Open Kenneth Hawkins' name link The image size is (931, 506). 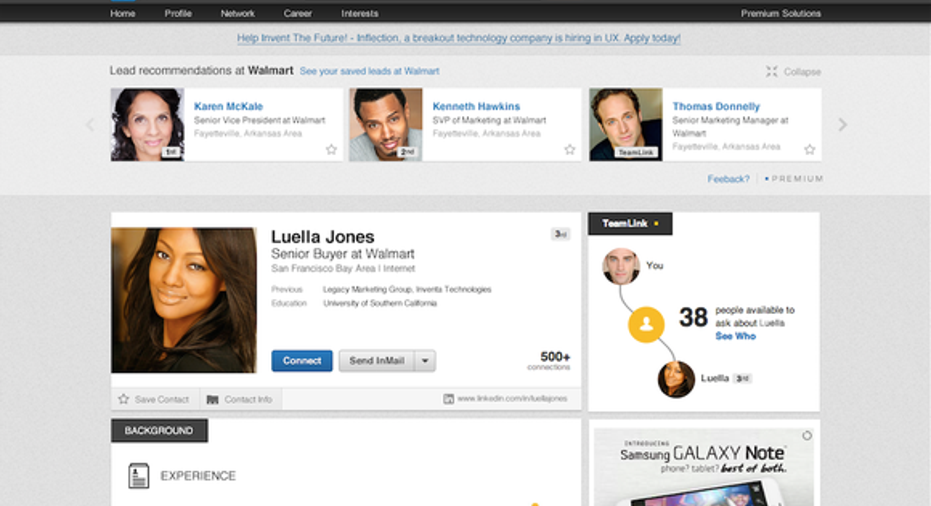coord(476,106)
